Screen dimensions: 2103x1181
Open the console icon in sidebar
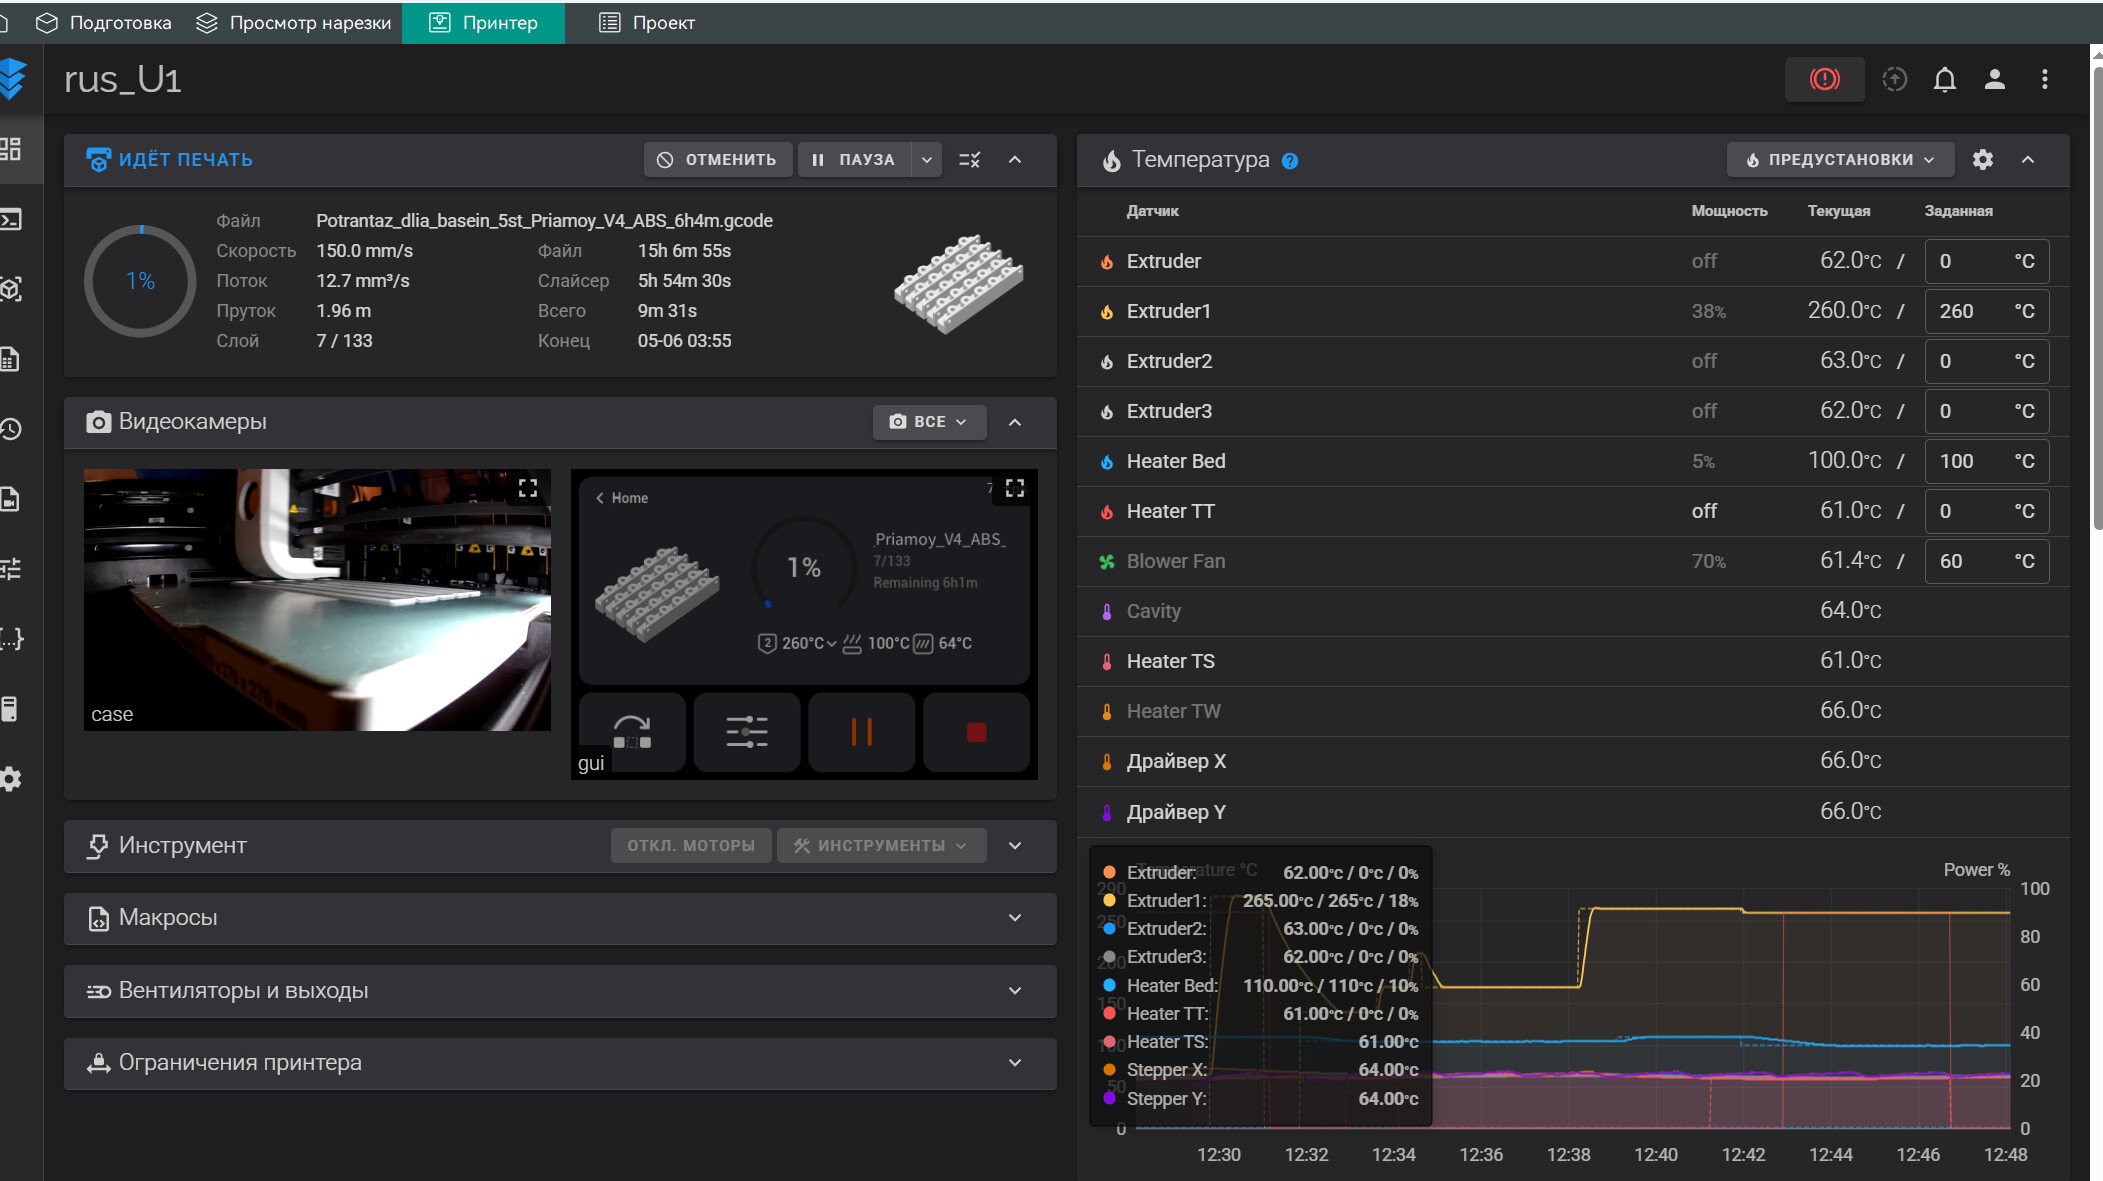[x=11, y=219]
